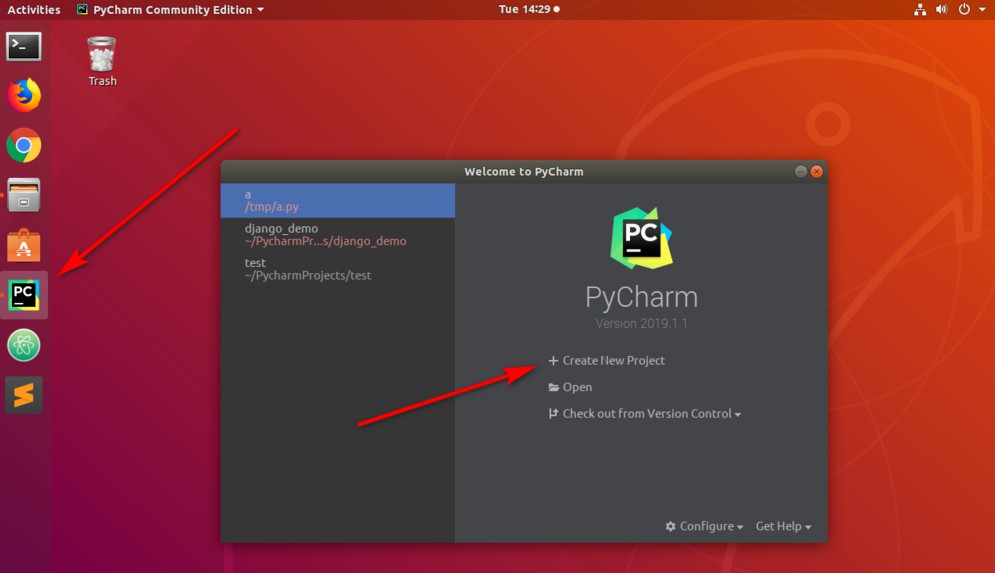
Task: Click the Open project link text
Action: [x=577, y=387]
